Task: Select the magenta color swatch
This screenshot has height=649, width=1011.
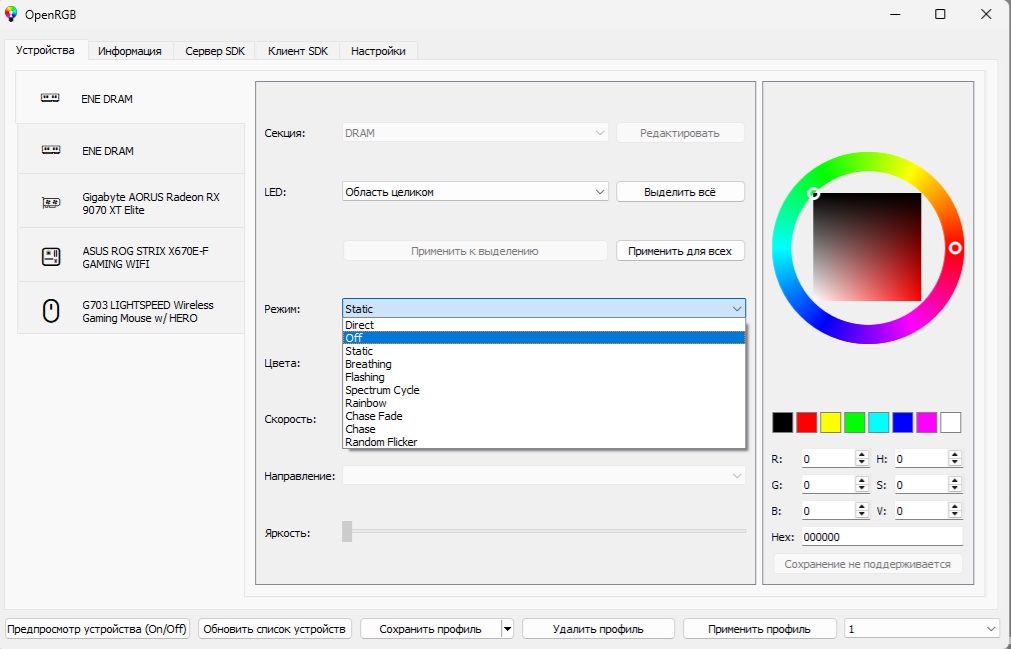Action: (929, 421)
